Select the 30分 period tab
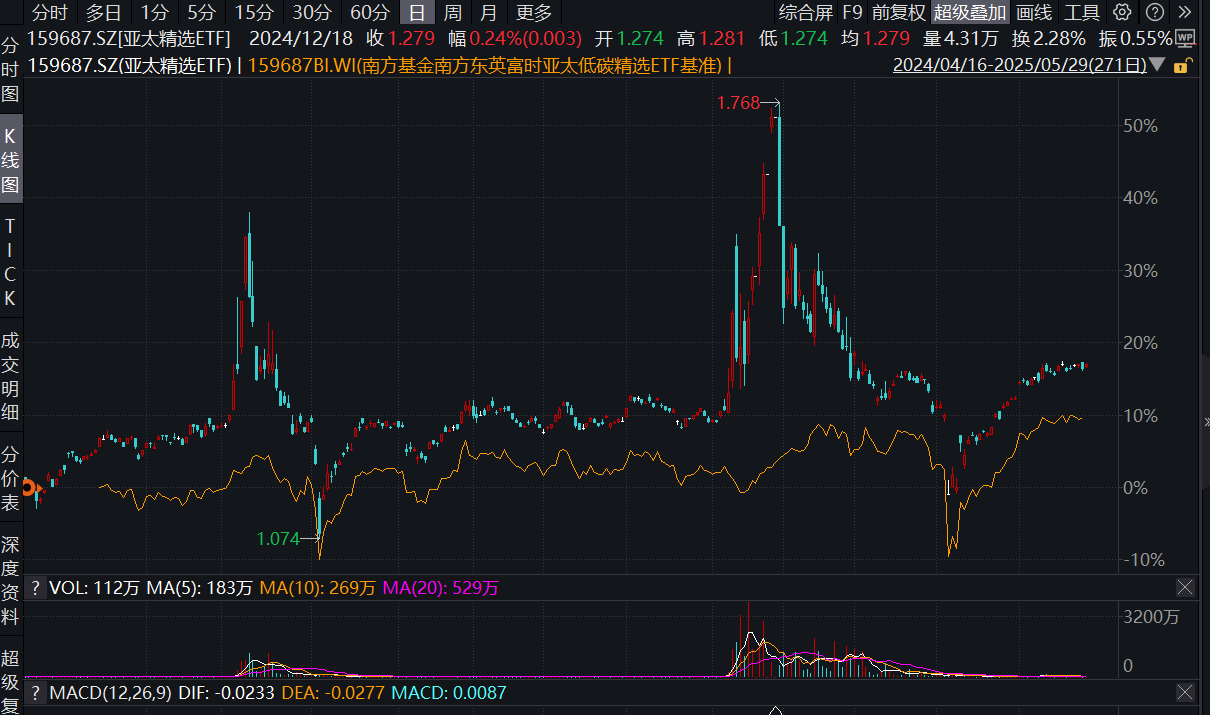 click(312, 12)
